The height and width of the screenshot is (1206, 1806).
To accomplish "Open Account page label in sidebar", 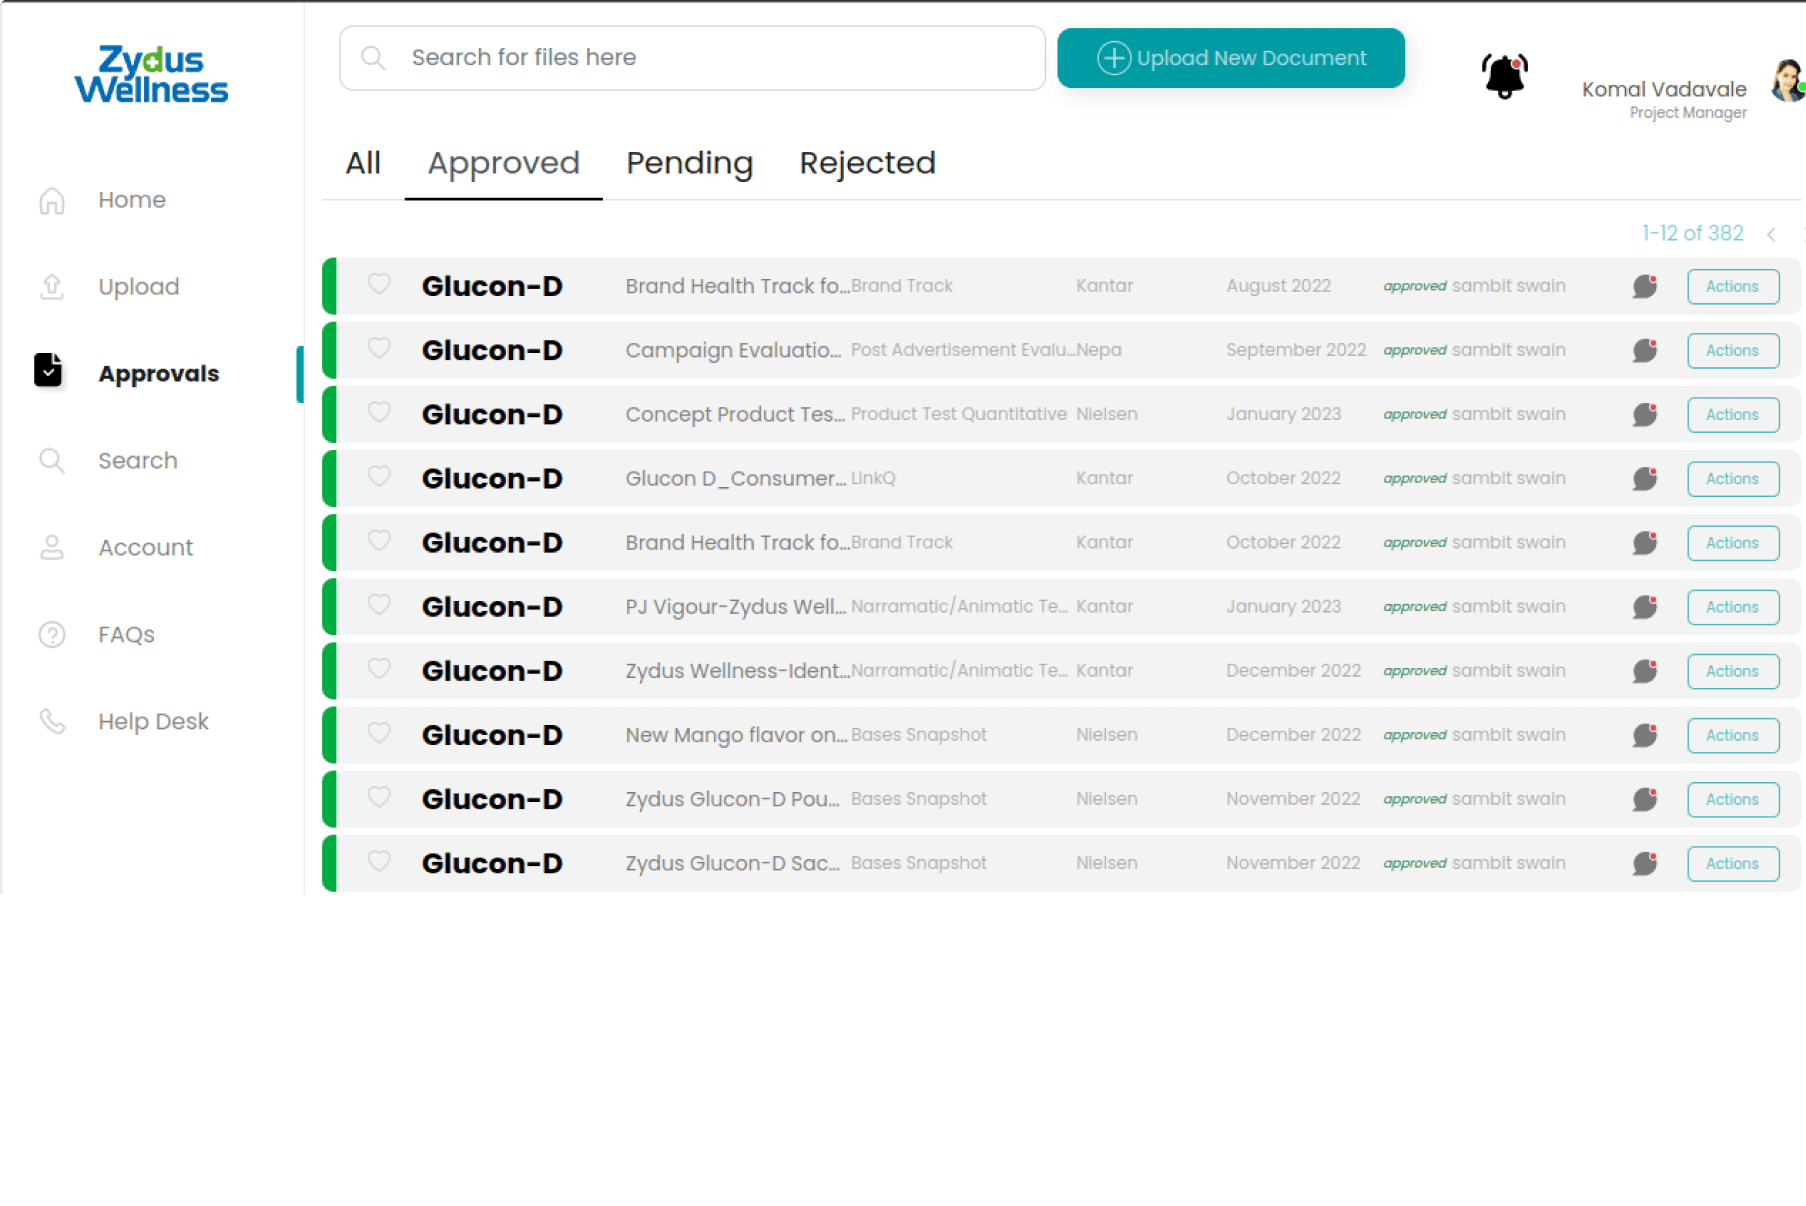I will (146, 548).
